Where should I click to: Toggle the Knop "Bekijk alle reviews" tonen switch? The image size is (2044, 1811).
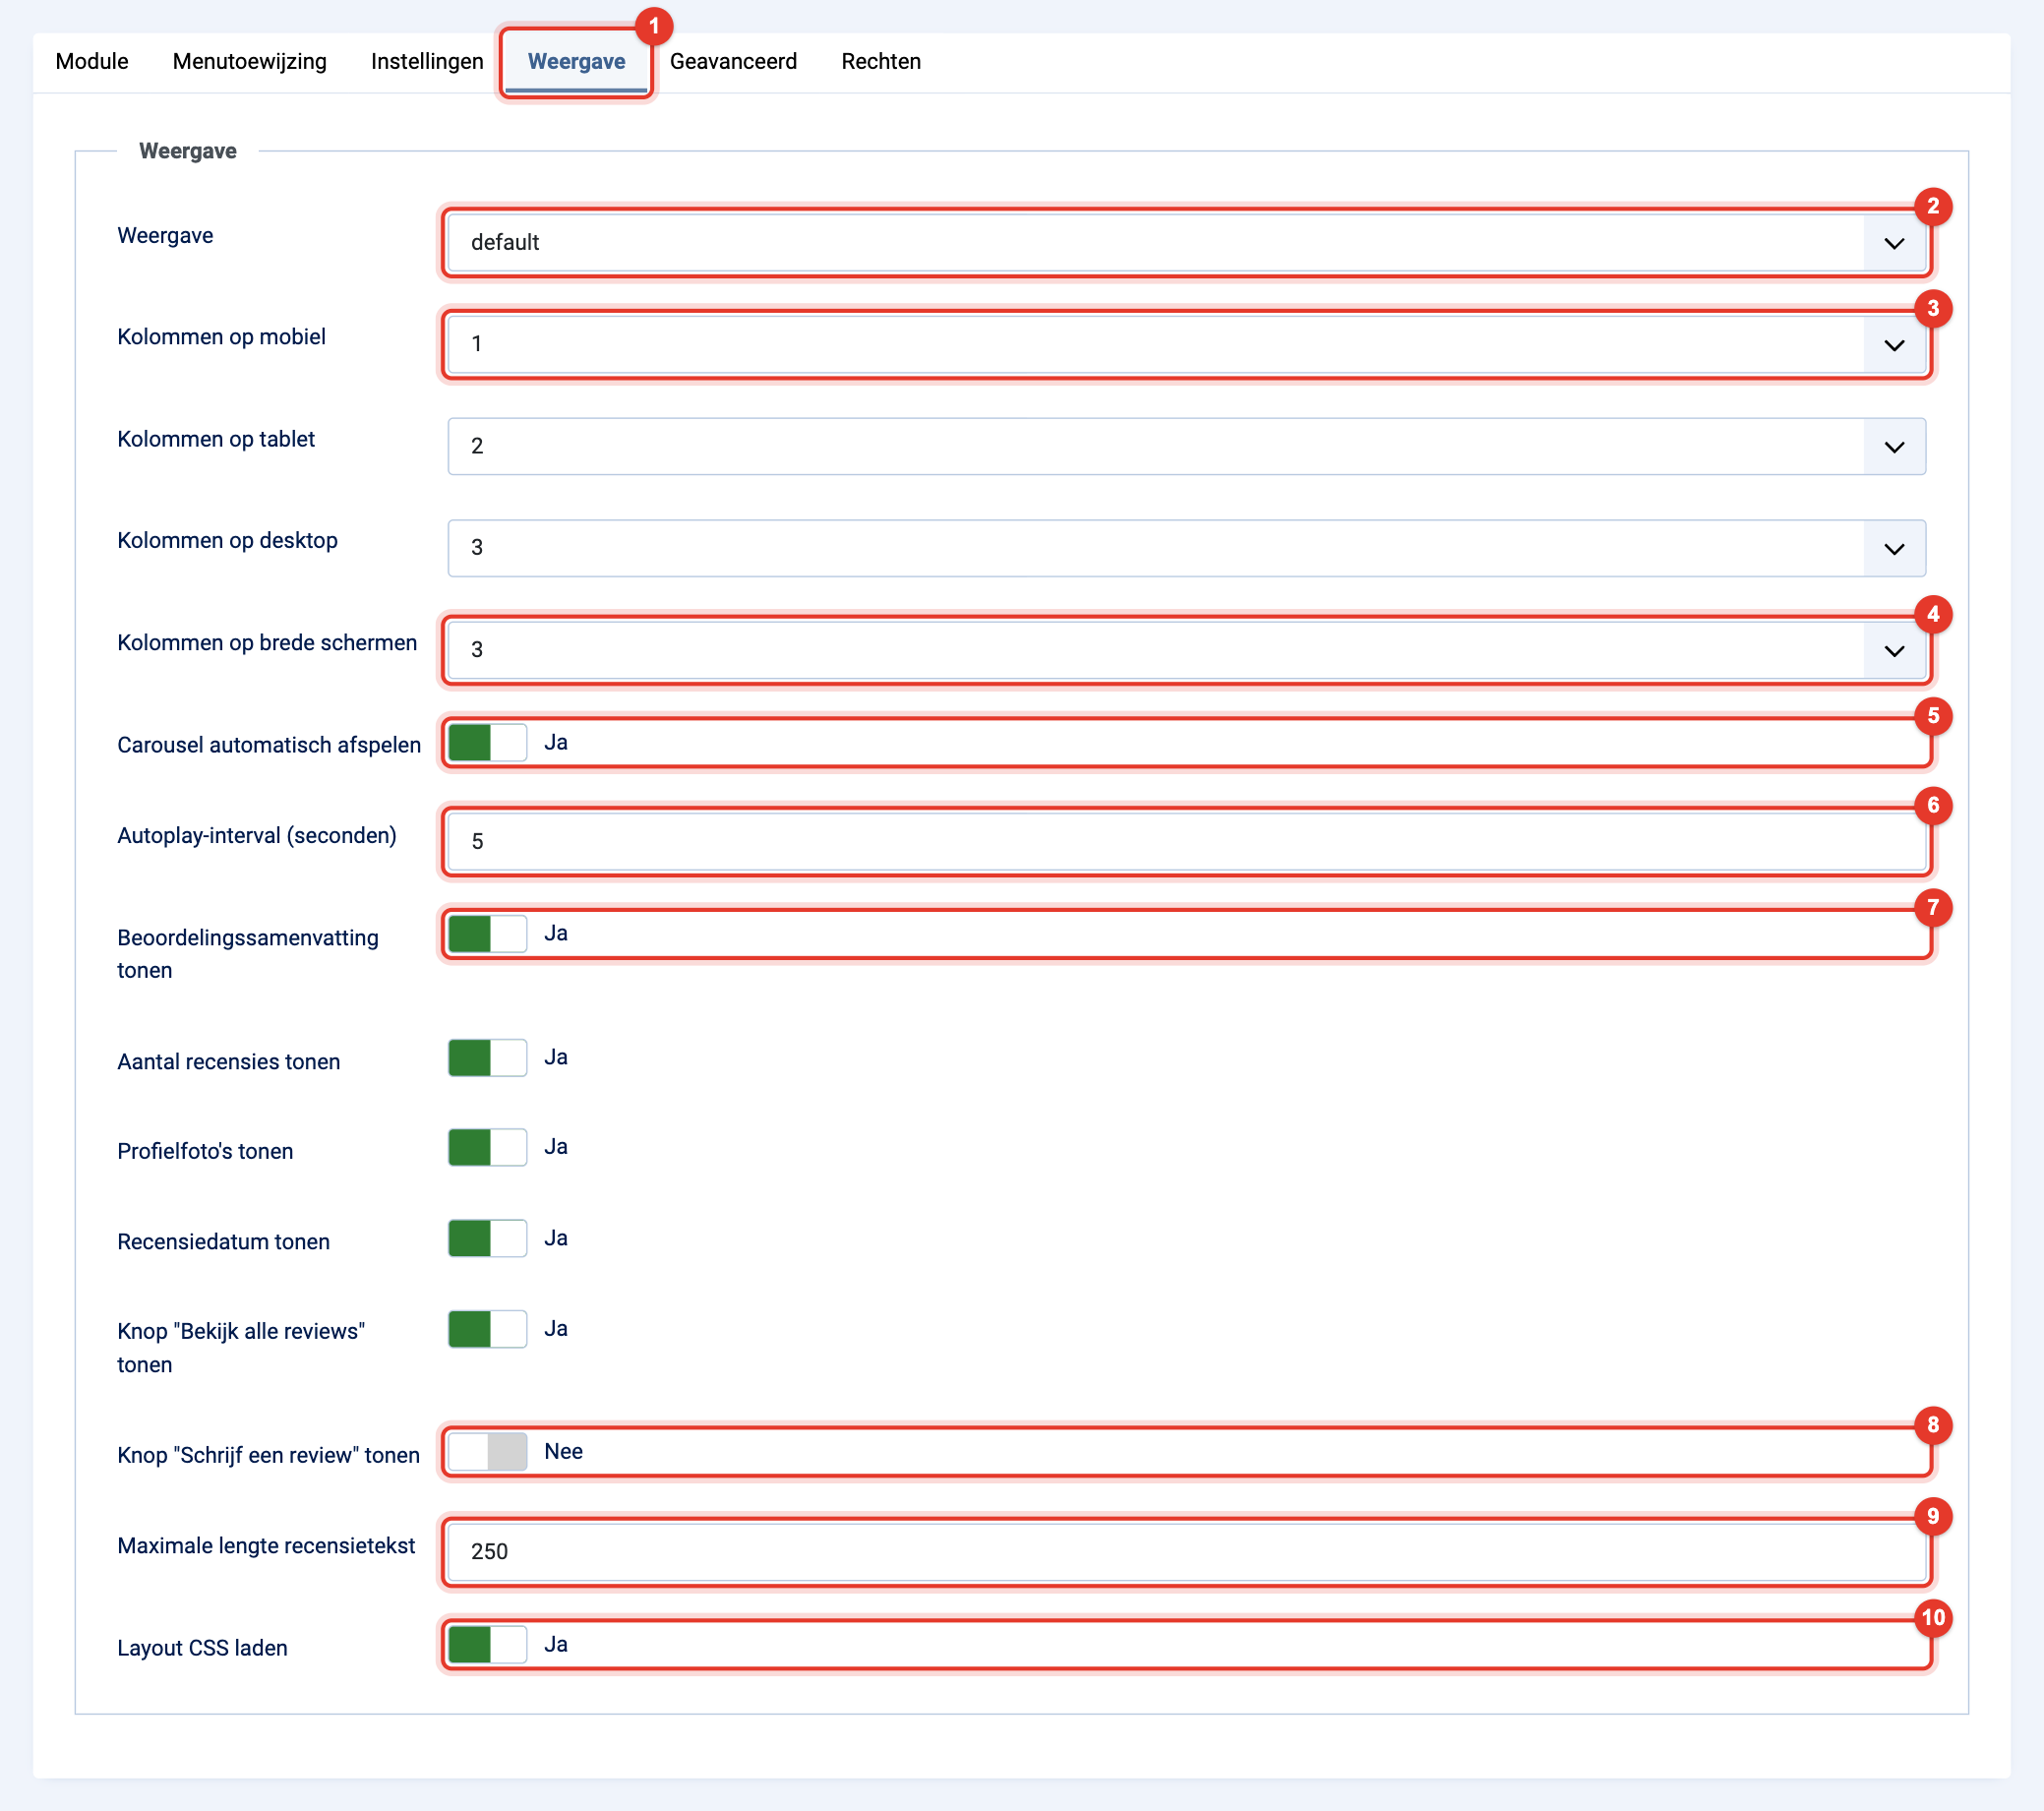(487, 1329)
